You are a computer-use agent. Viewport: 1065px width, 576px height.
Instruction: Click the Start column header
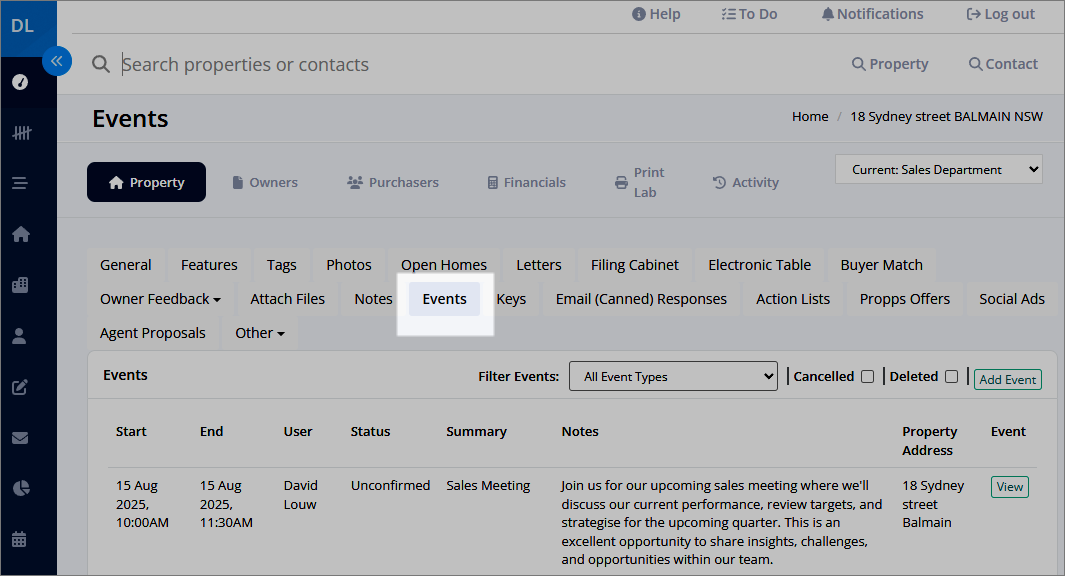pos(131,431)
